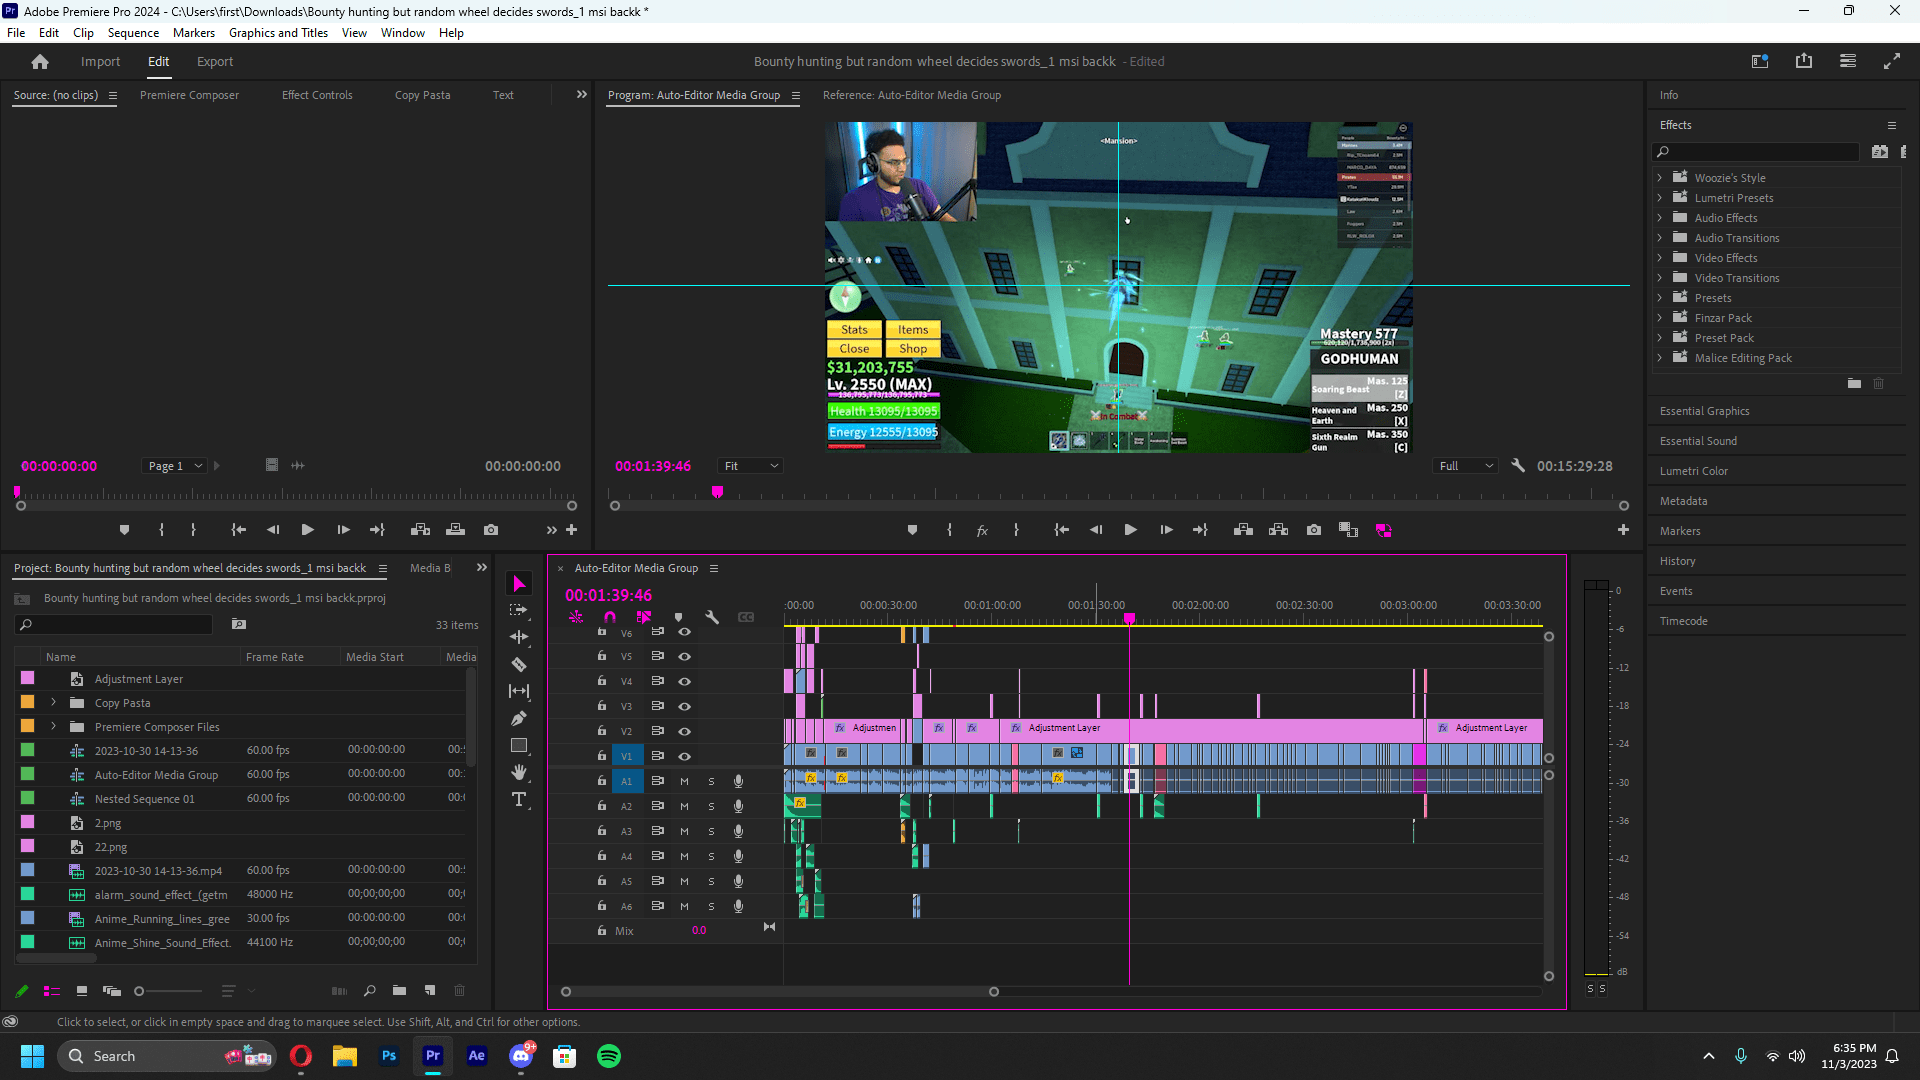The height and width of the screenshot is (1080, 1920).
Task: Select the Pen tool in the tools panel
Action: [x=519, y=718]
